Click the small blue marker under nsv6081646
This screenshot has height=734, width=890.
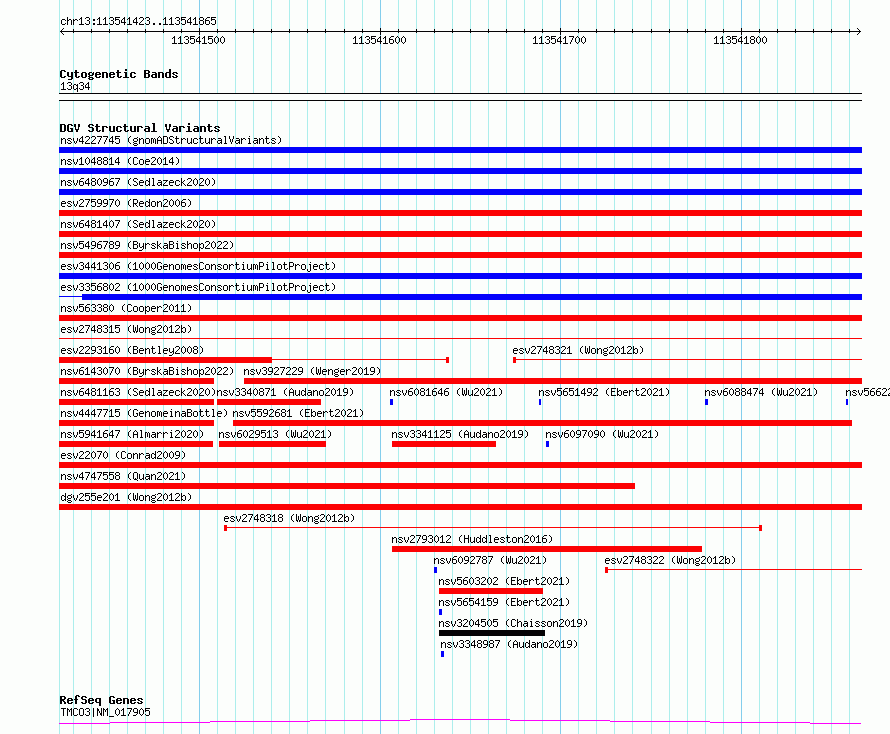392,402
